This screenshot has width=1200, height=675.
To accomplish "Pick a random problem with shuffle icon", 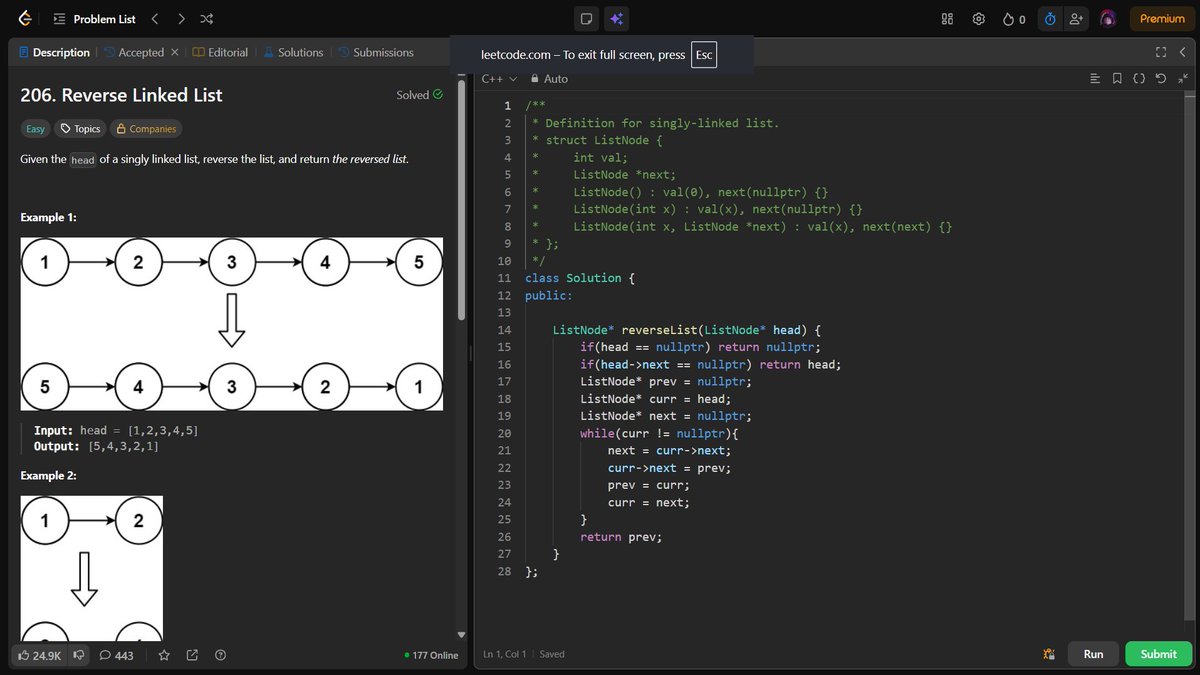I will pos(206,19).
